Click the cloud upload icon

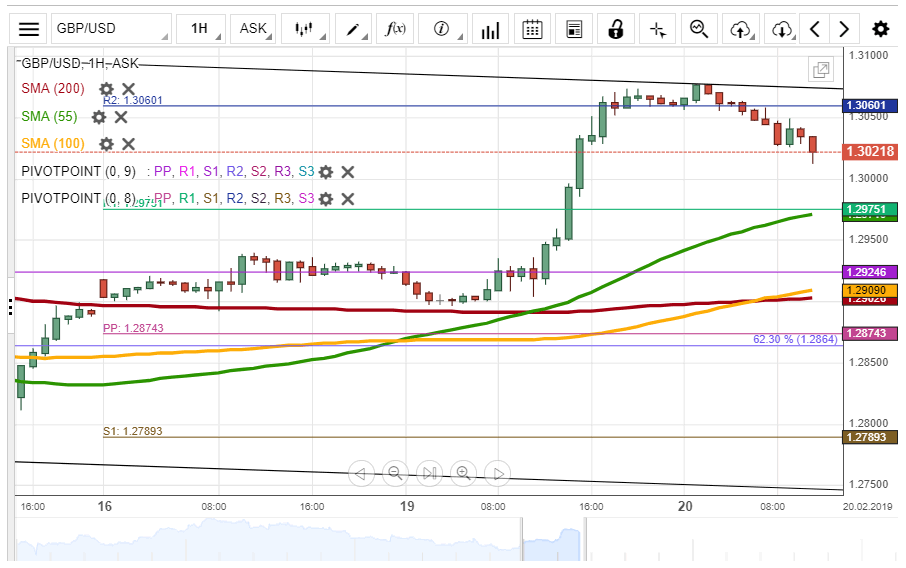(x=740, y=29)
